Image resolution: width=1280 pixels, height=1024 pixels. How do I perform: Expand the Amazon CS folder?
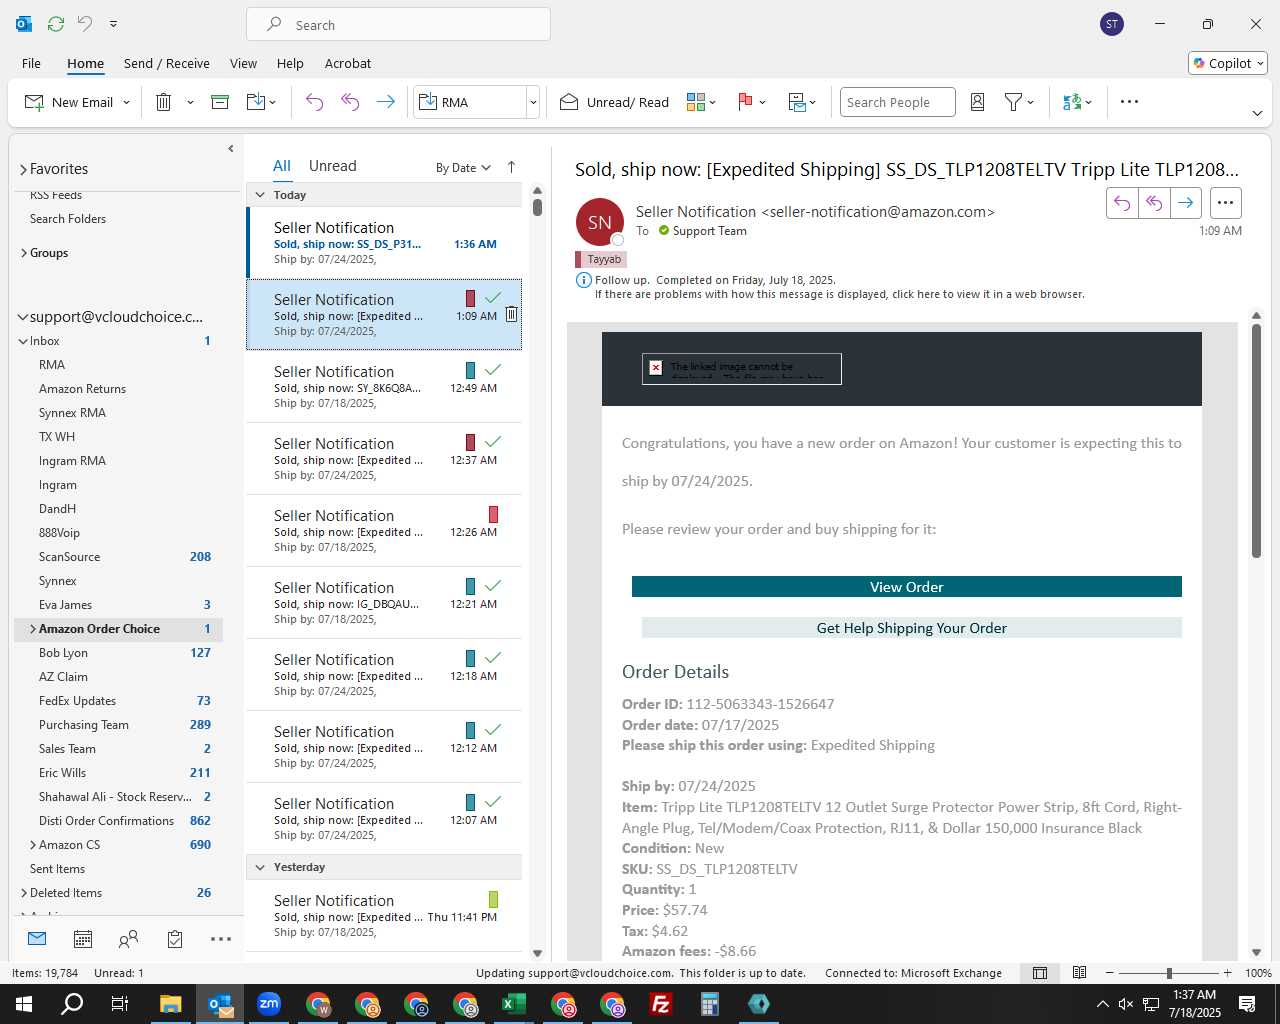33,845
